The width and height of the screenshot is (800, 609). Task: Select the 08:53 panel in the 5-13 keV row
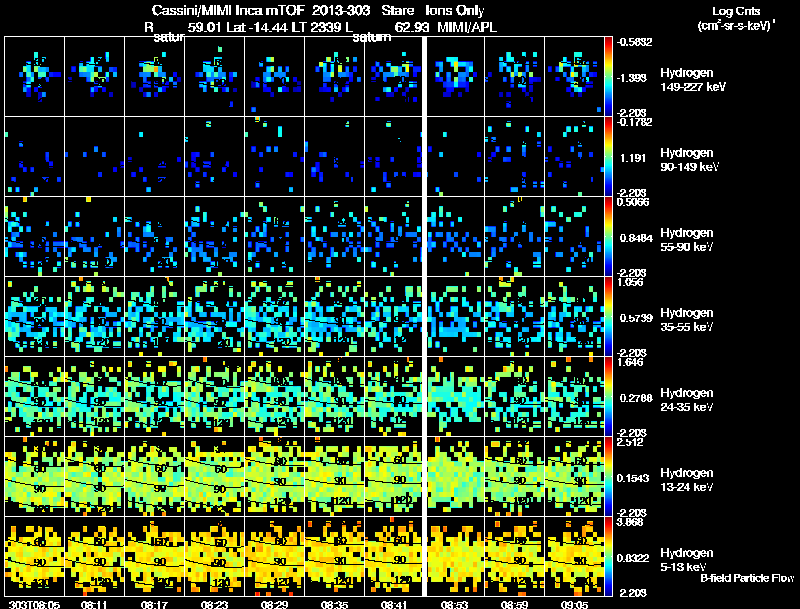pos(455,556)
